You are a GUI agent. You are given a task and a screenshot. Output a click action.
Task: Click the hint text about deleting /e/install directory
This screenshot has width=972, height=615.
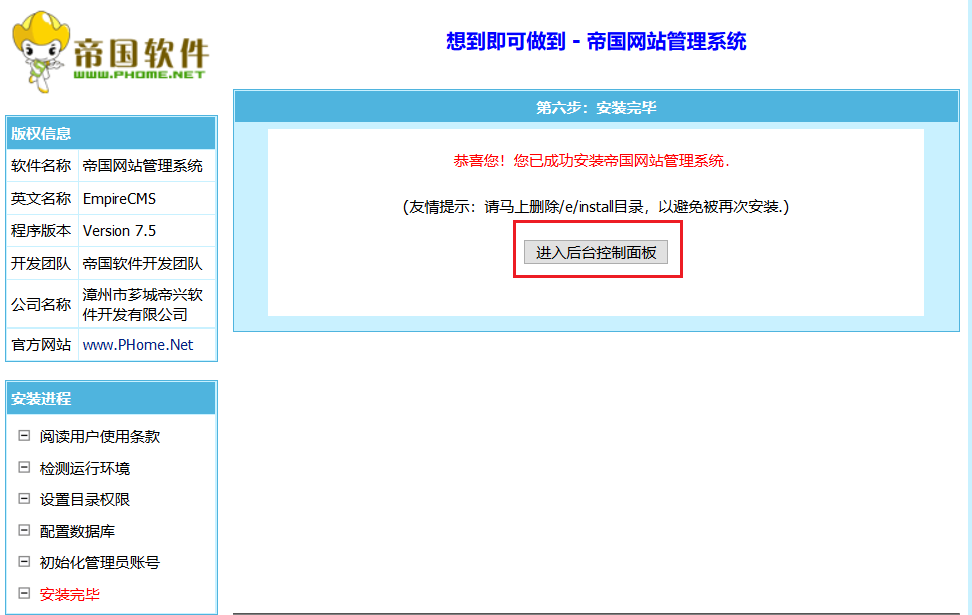[596, 206]
